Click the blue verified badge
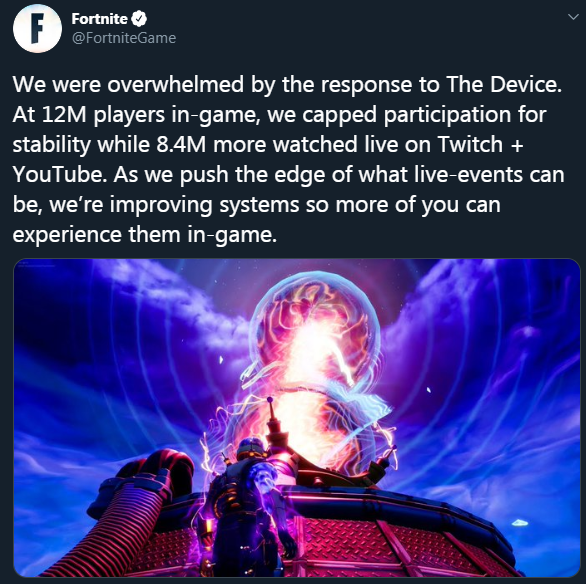The height and width of the screenshot is (584, 586). [139, 19]
